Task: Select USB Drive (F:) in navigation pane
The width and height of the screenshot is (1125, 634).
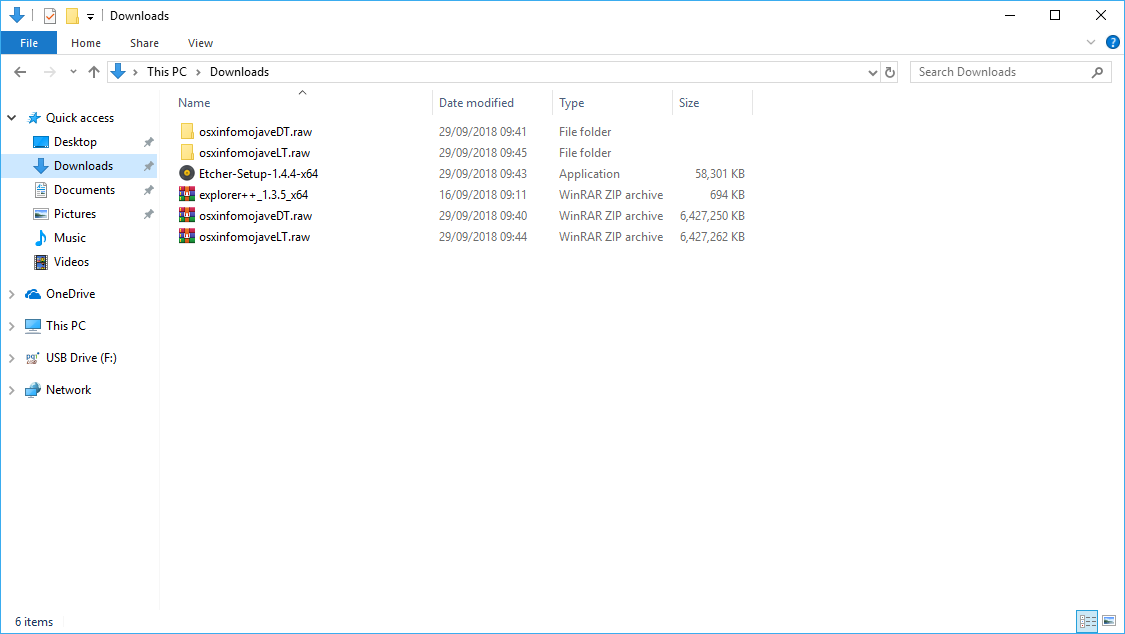Action: [x=81, y=358]
